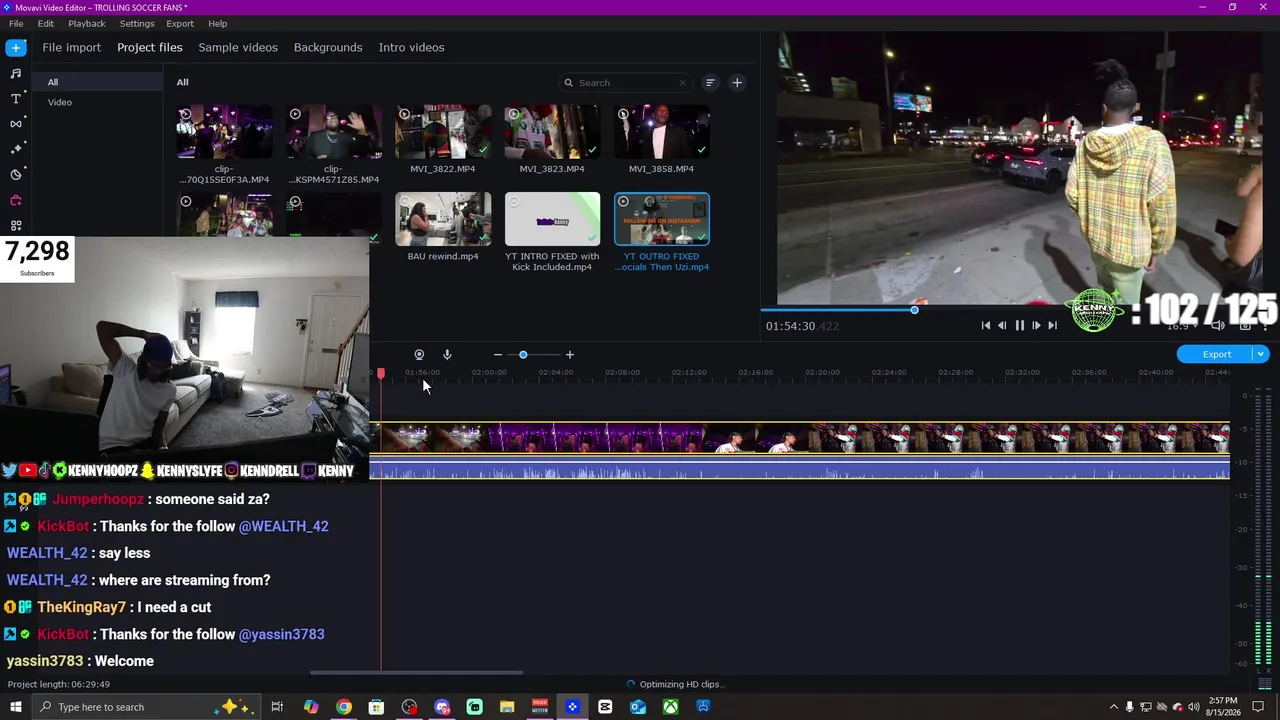Open the Overlay/sticker circle icon in sidebar
The image size is (1280, 720).
pos(16,175)
